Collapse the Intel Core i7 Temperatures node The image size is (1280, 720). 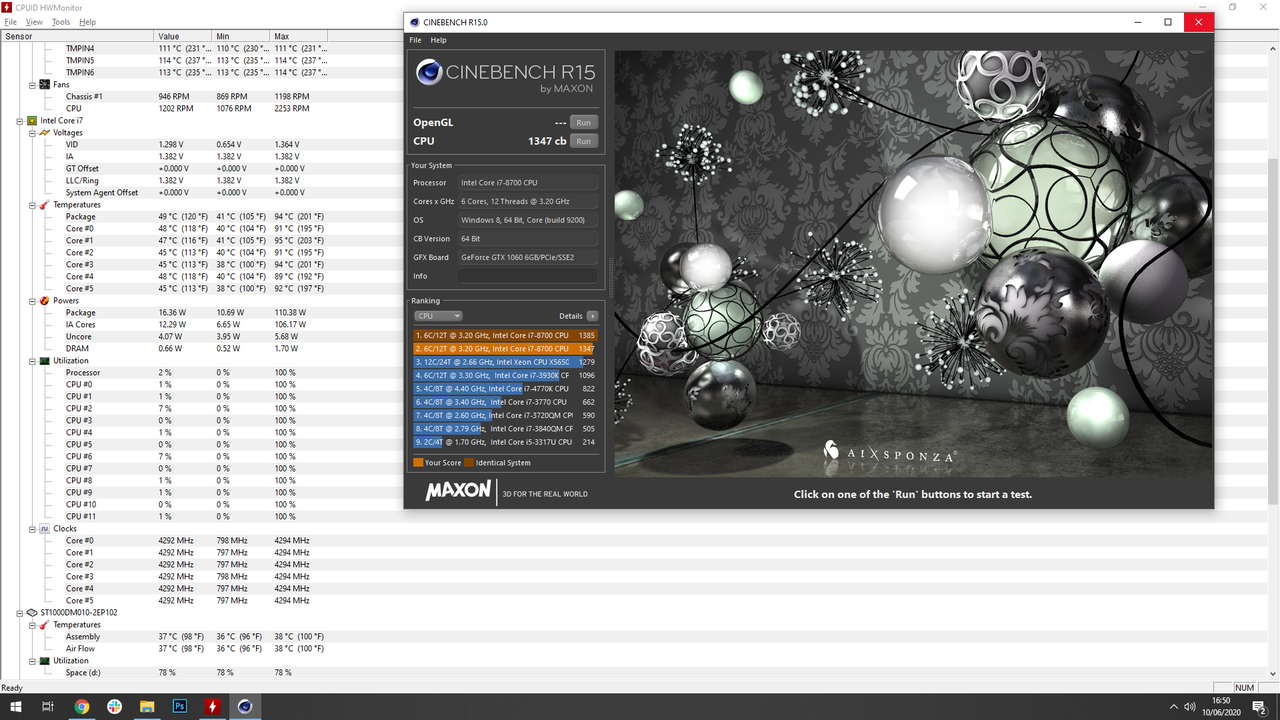point(32,204)
